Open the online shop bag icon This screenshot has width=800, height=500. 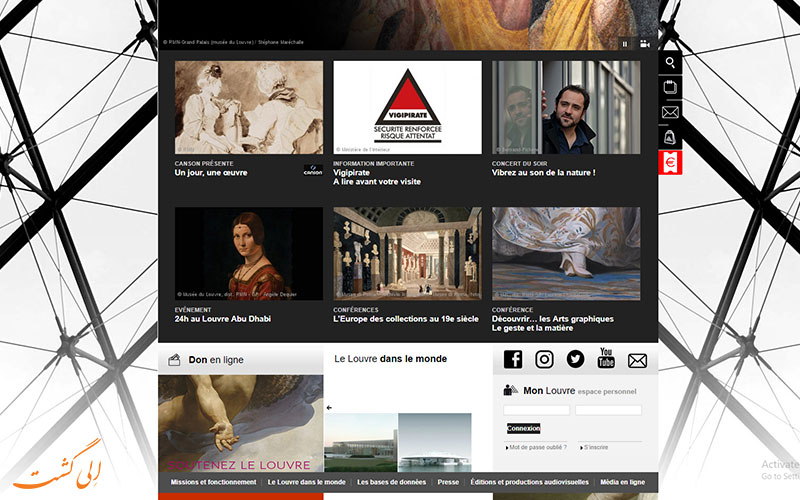point(670,137)
